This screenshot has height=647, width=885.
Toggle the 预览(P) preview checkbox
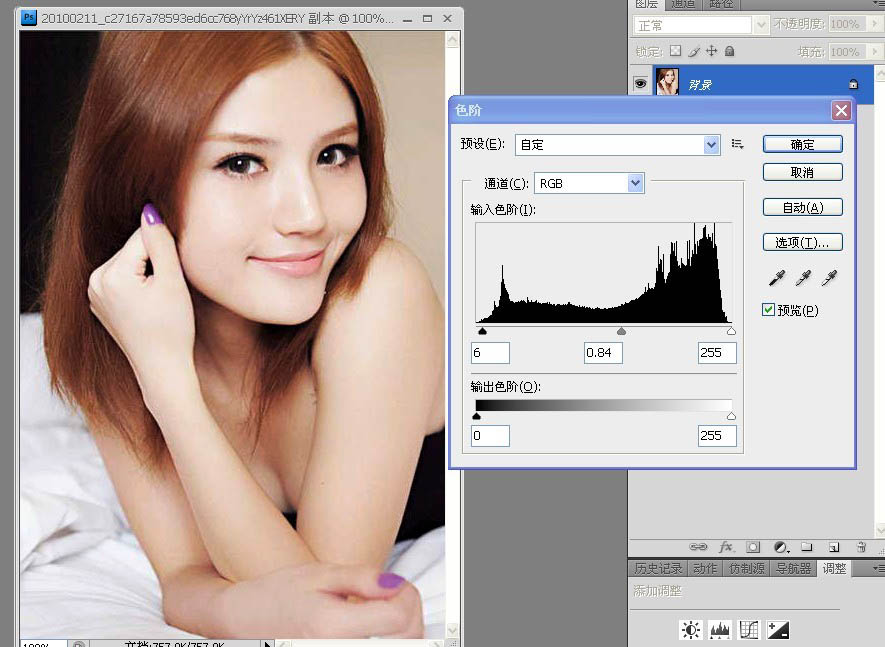[x=768, y=309]
